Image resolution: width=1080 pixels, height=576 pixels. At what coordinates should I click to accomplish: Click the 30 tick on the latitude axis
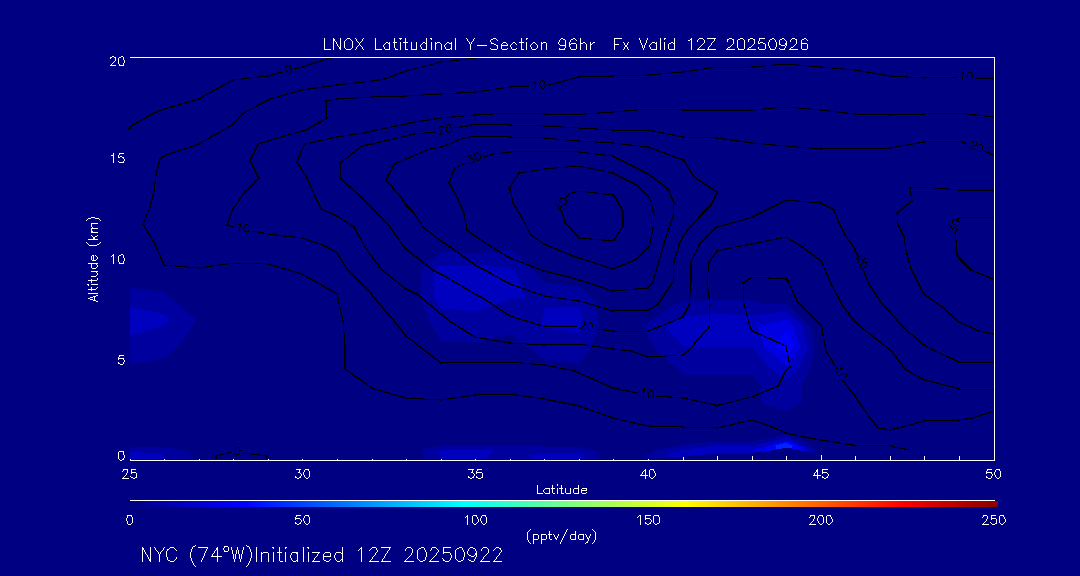(303, 472)
